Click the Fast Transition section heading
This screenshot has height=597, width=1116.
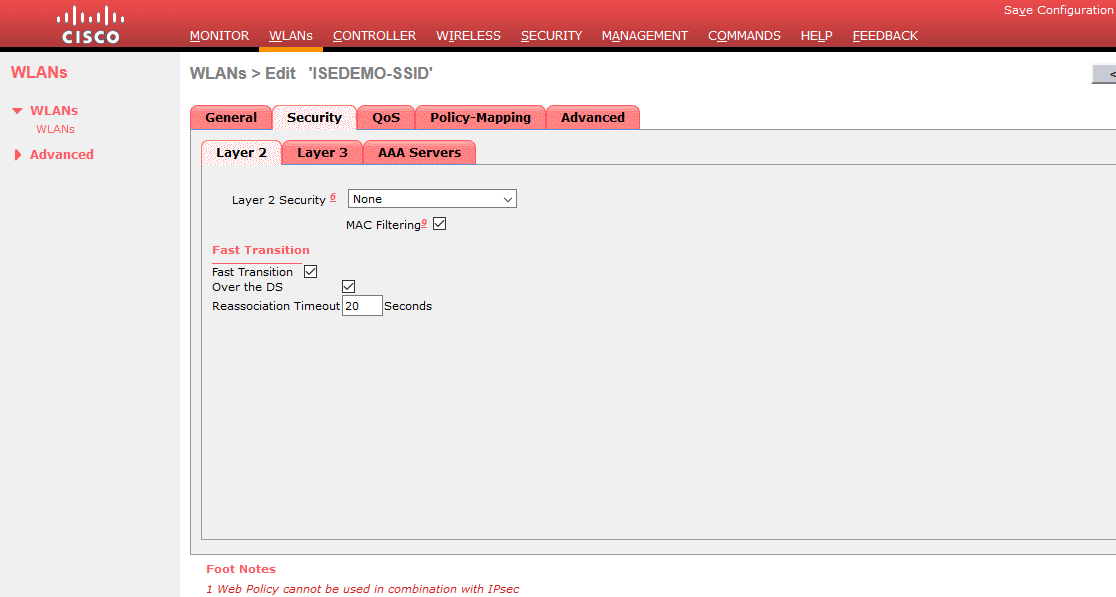[260, 250]
